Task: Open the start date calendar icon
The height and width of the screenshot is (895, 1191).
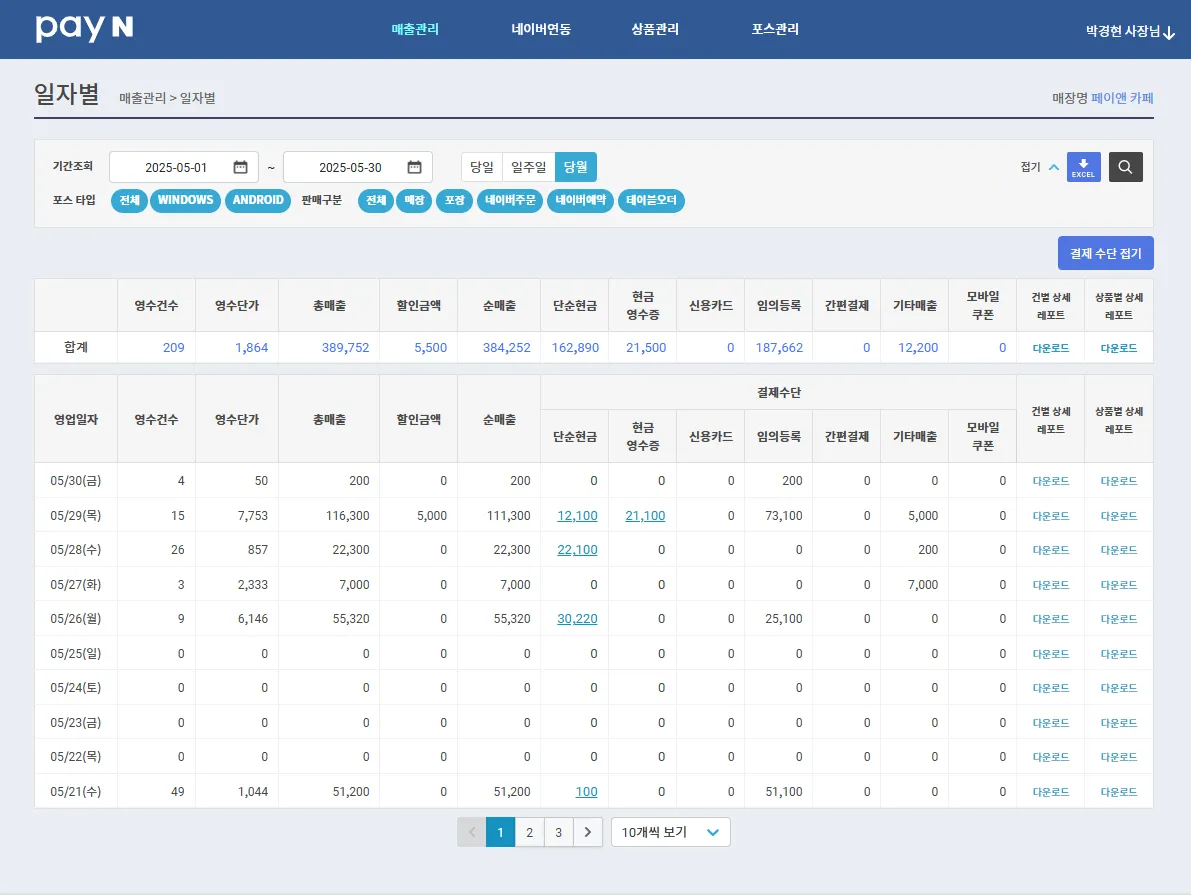Action: [240, 167]
